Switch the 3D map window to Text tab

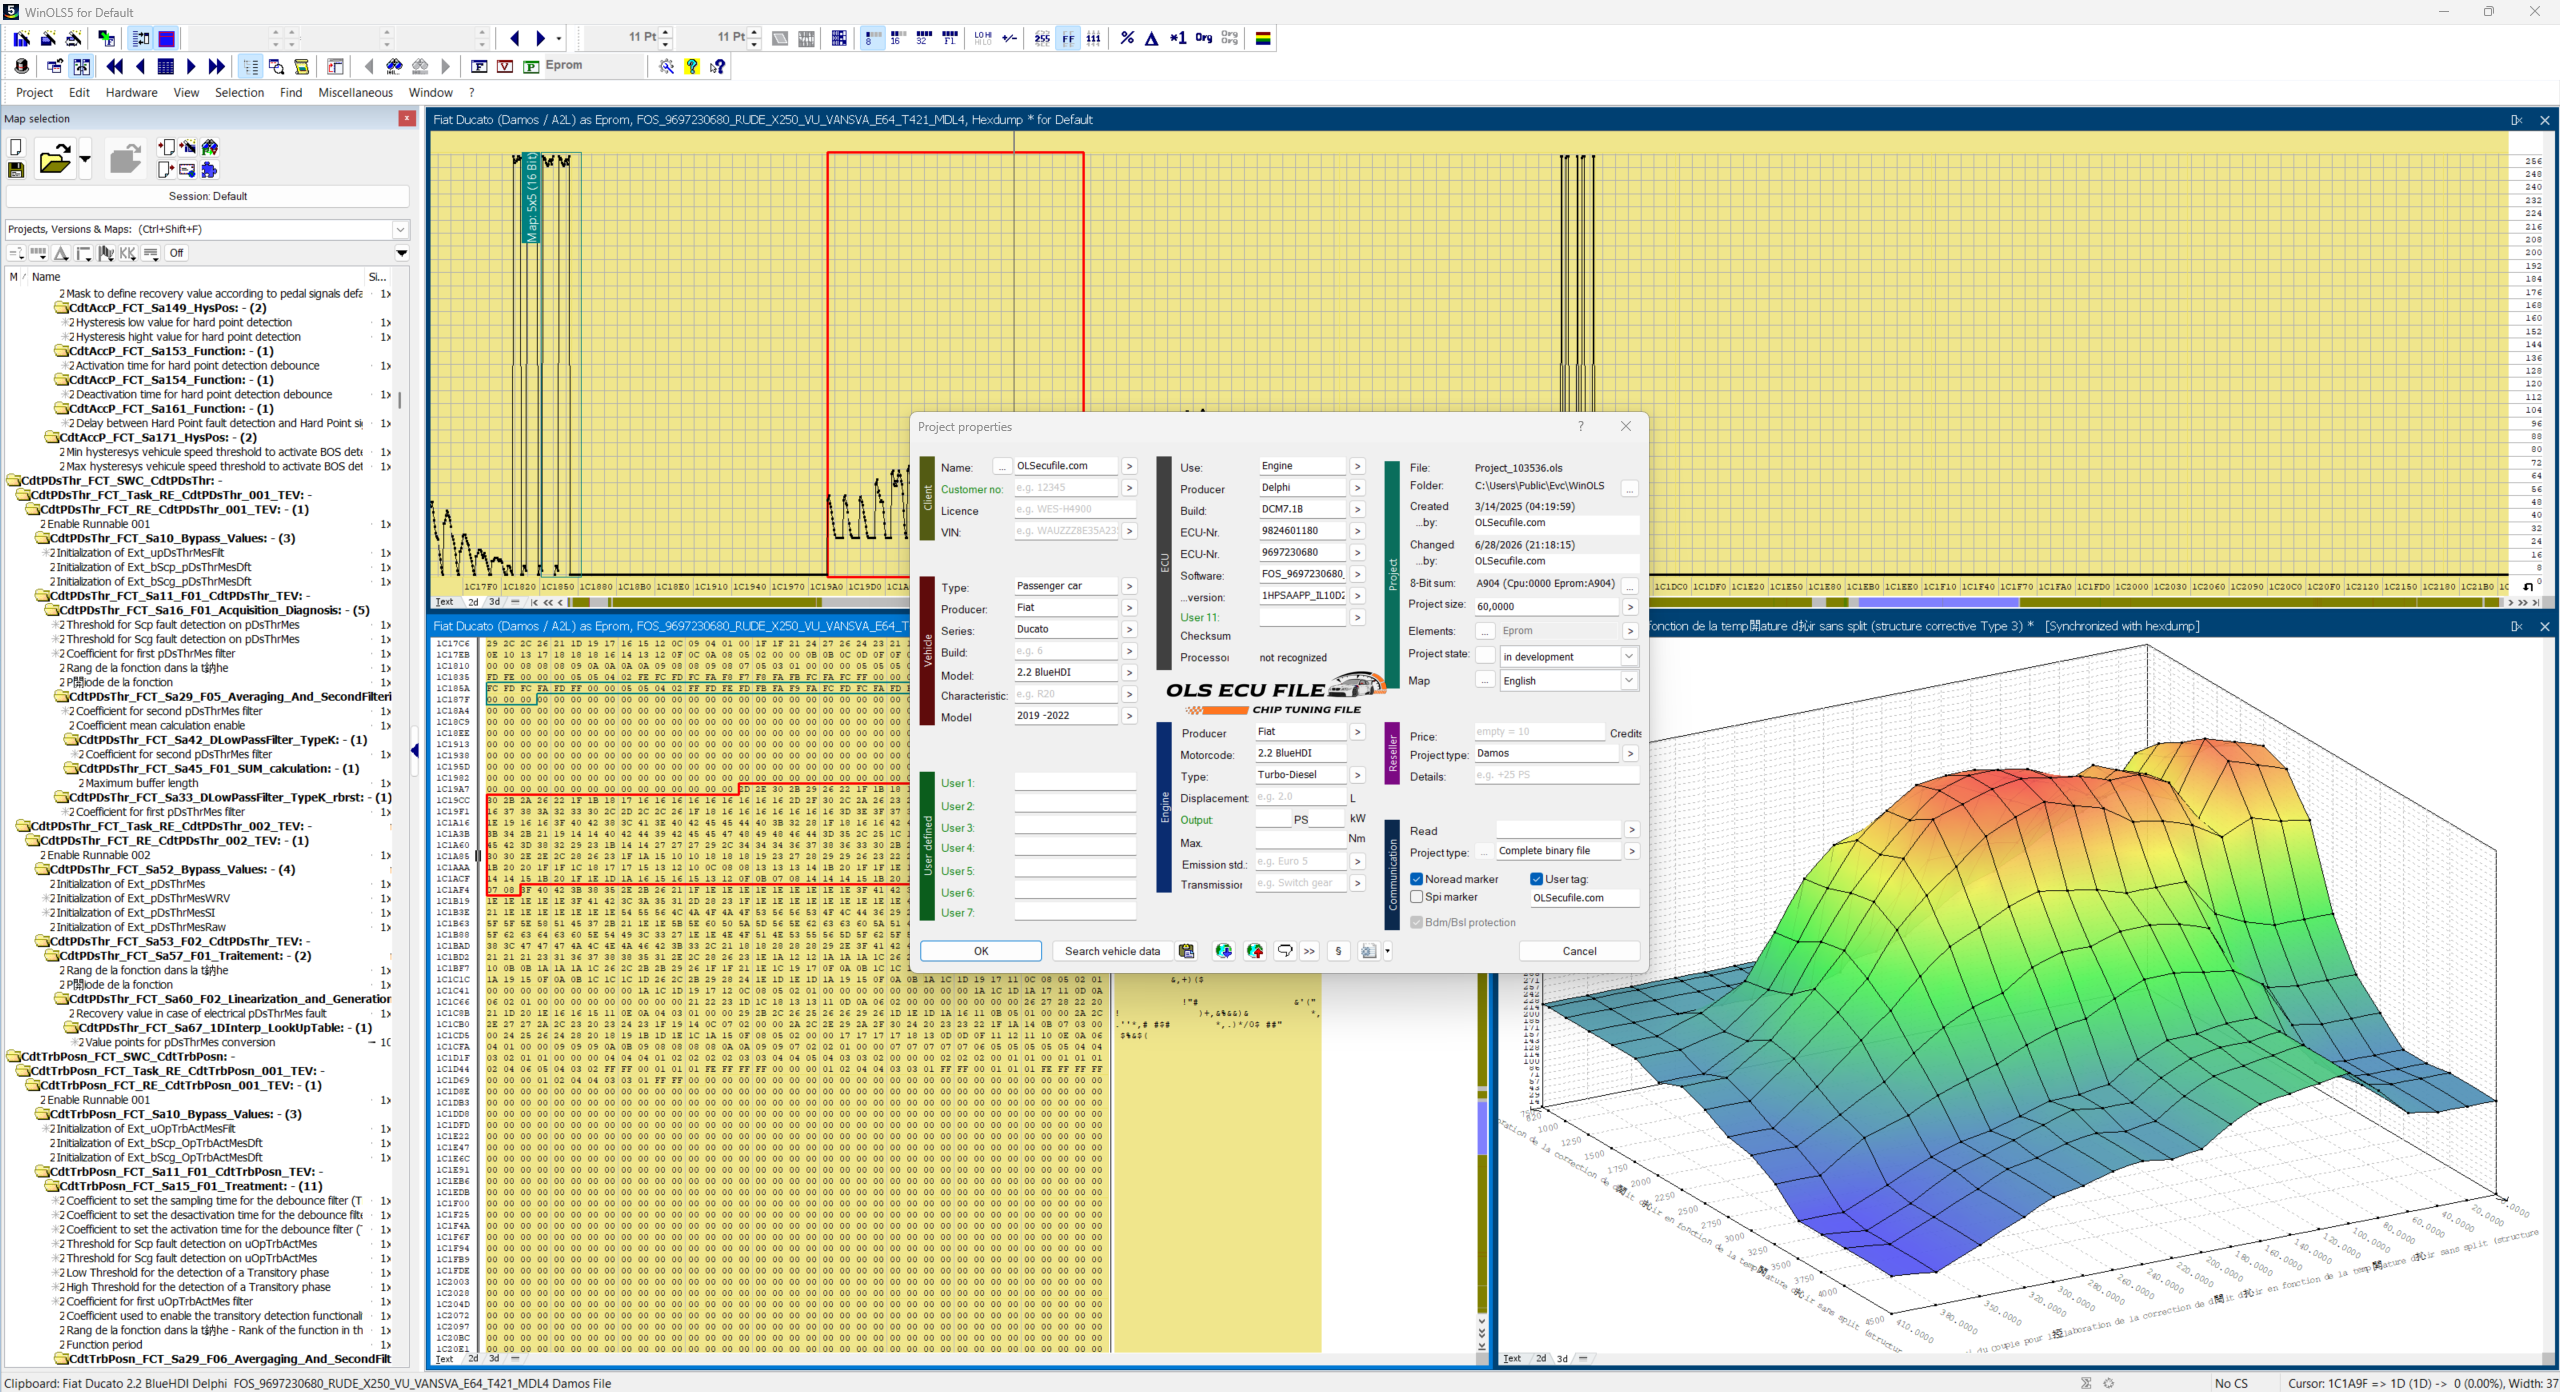click(1512, 1358)
